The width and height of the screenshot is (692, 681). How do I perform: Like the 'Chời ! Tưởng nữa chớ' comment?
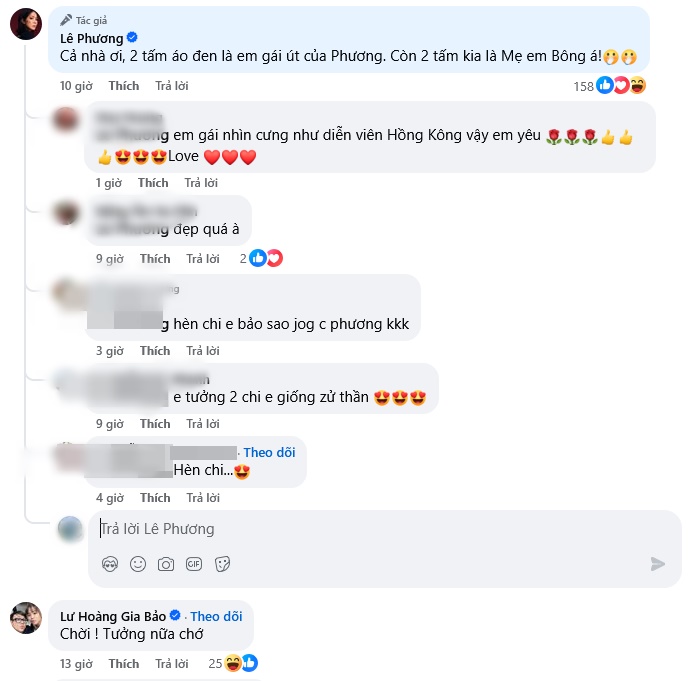point(124,664)
